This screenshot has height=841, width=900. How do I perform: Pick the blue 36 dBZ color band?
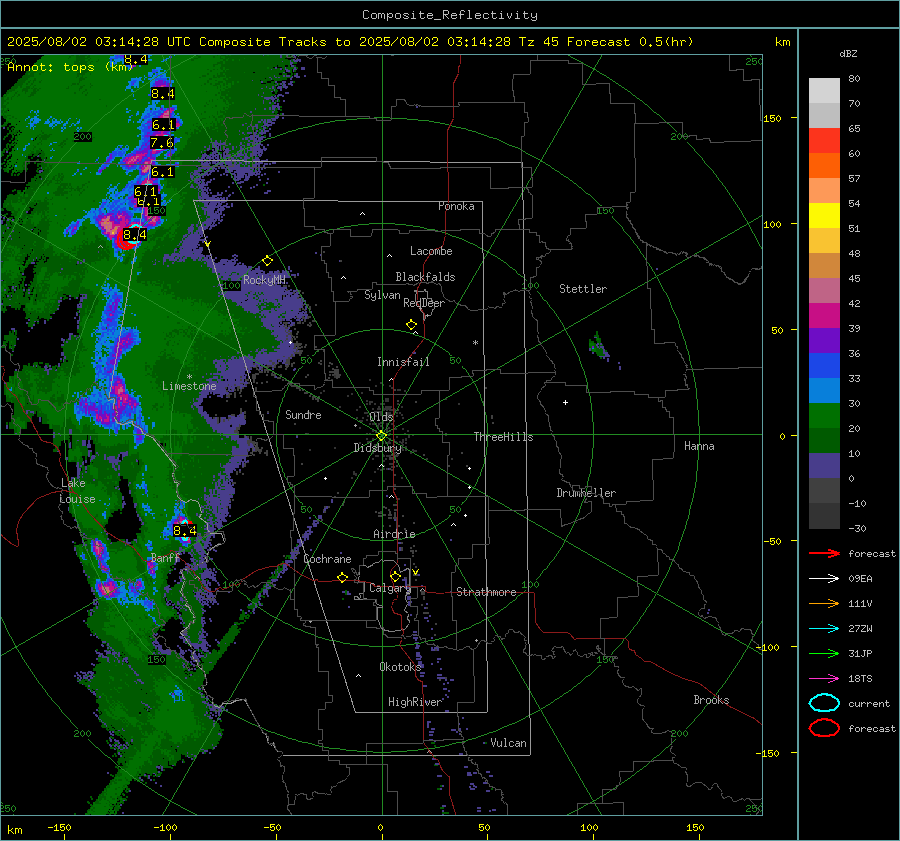coord(824,365)
